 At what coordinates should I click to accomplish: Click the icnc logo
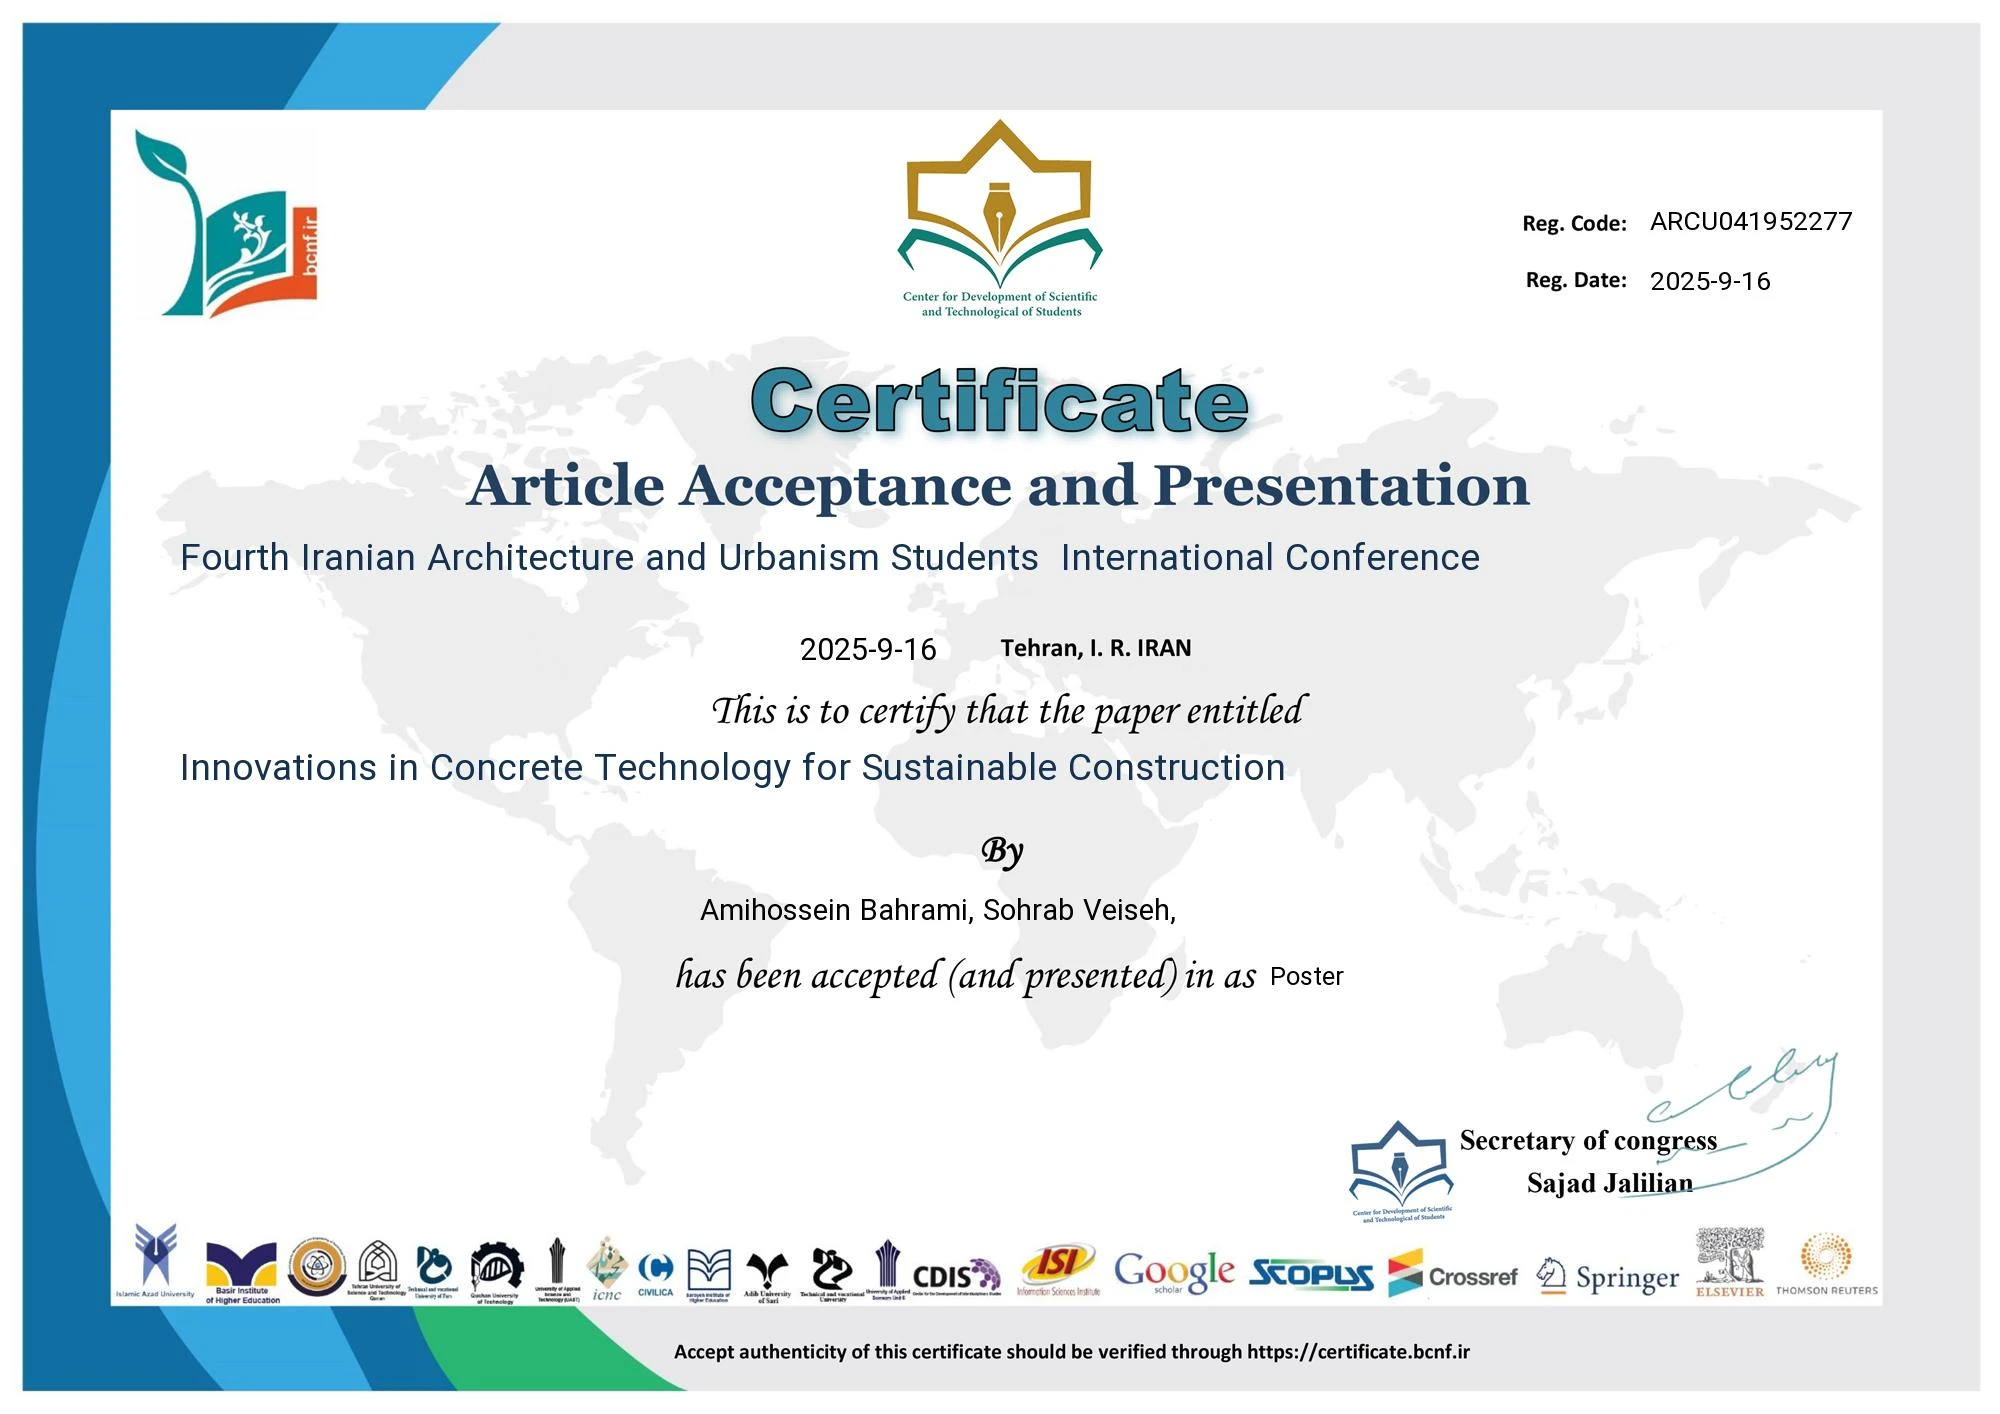point(606,1269)
